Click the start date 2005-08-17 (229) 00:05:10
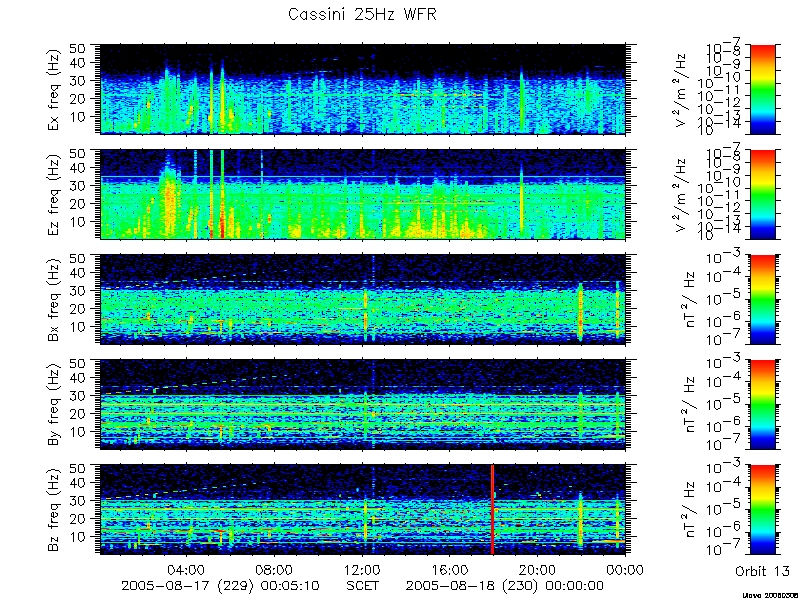Image resolution: width=800 pixels, height=600 pixels. [220, 586]
